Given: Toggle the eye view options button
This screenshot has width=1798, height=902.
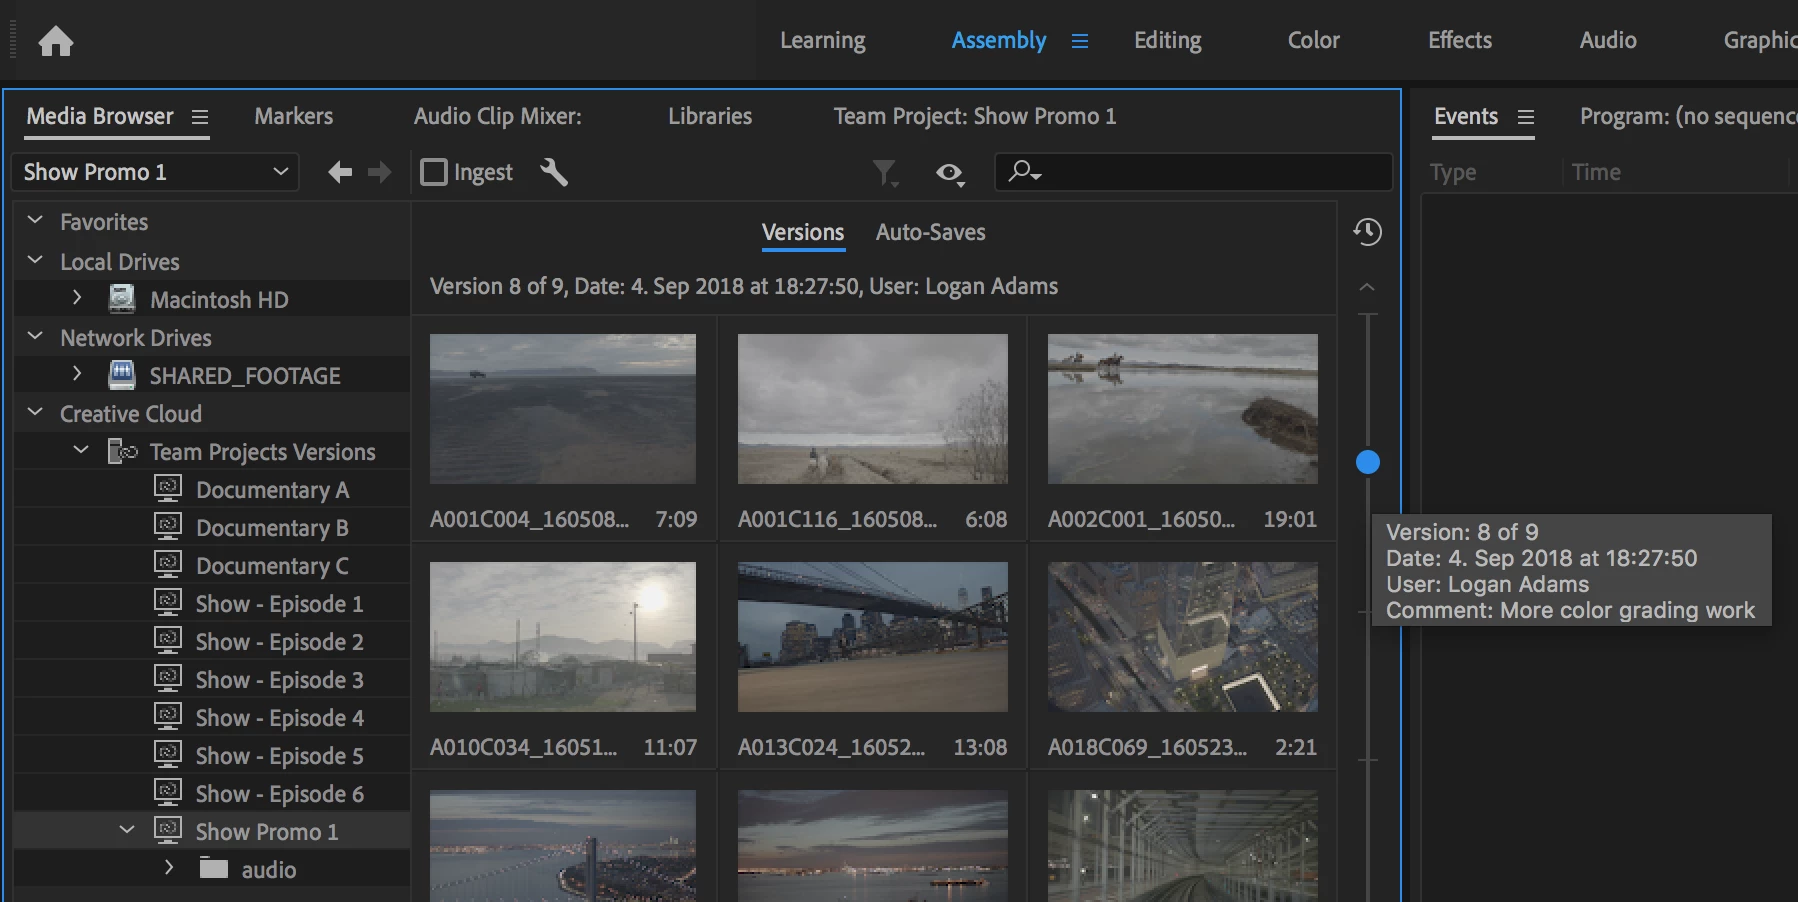Looking at the screenshot, I should (x=950, y=174).
